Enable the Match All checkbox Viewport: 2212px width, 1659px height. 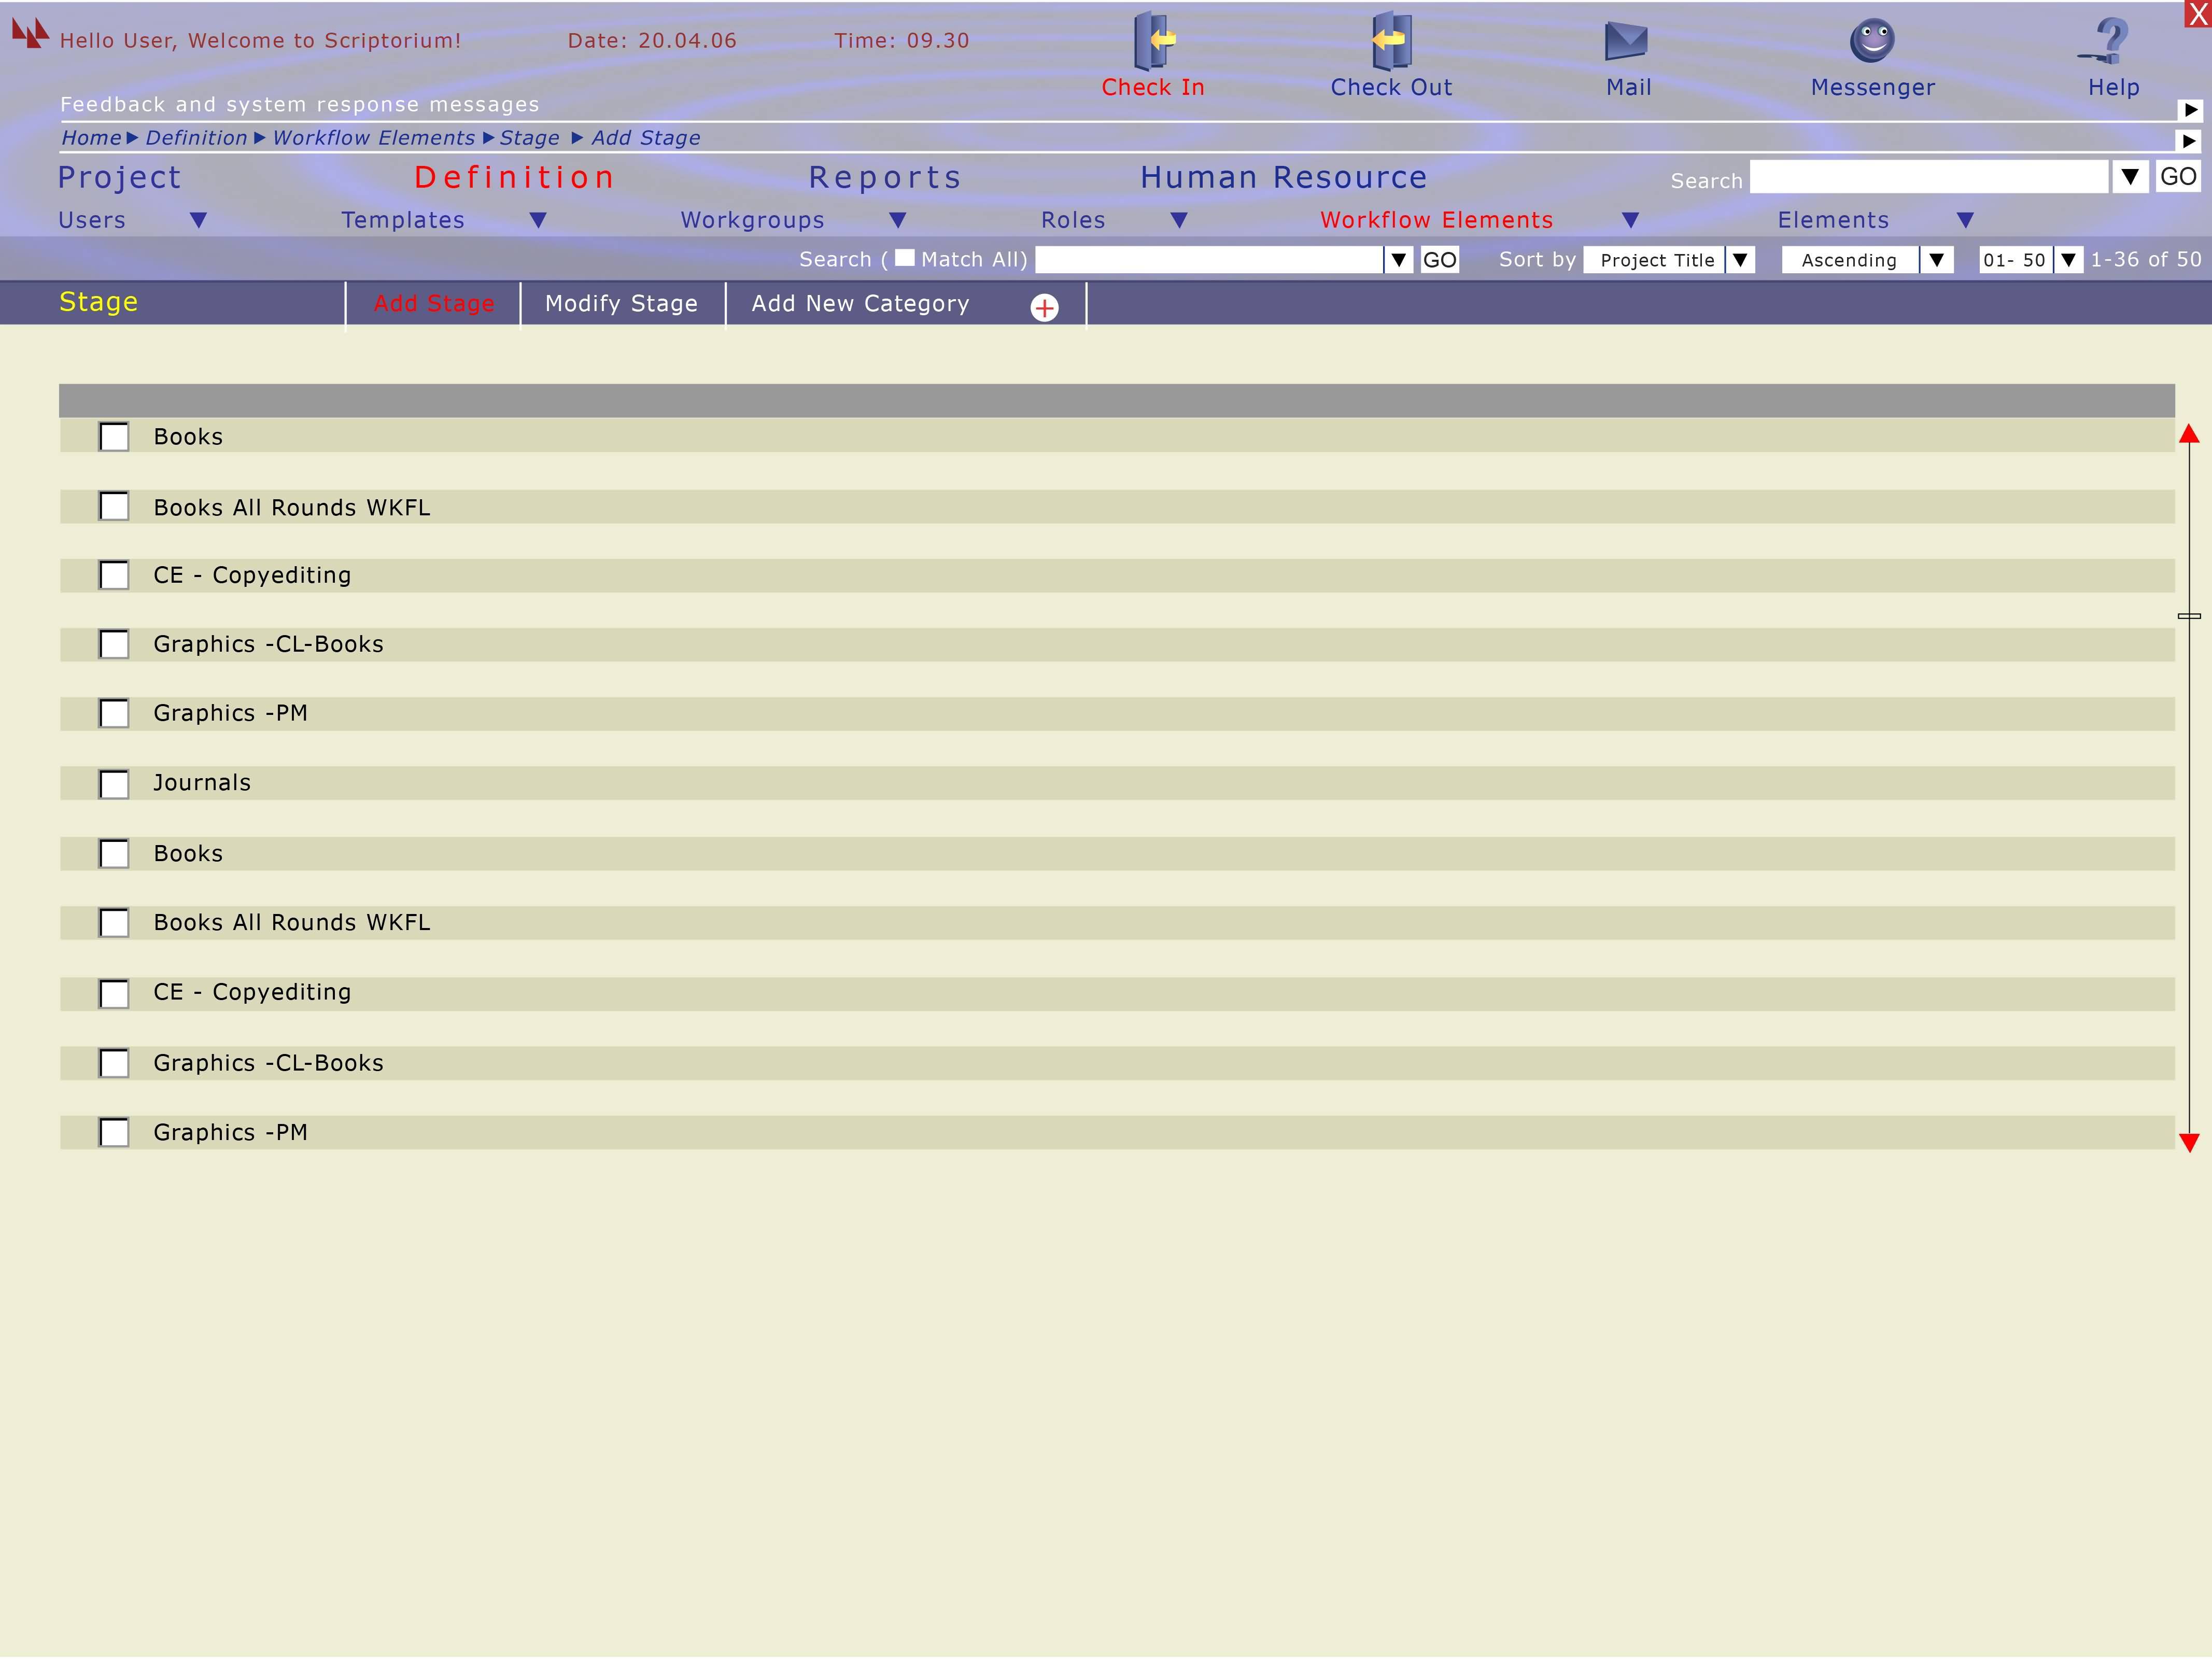pos(904,258)
